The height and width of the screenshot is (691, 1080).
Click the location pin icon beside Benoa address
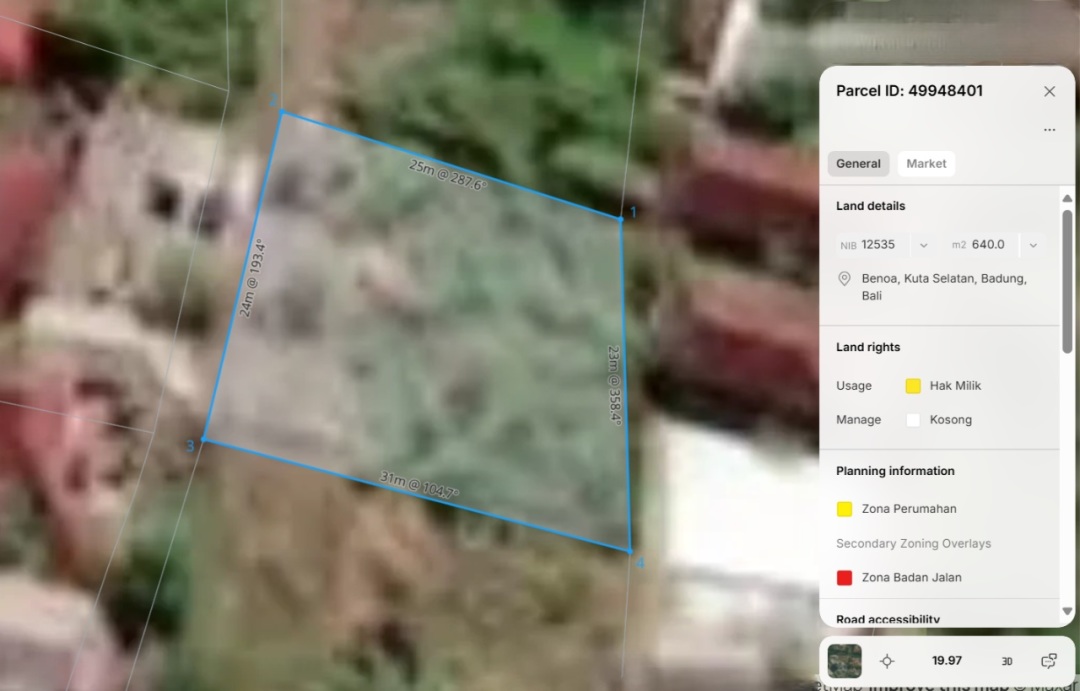pyautogui.click(x=844, y=279)
